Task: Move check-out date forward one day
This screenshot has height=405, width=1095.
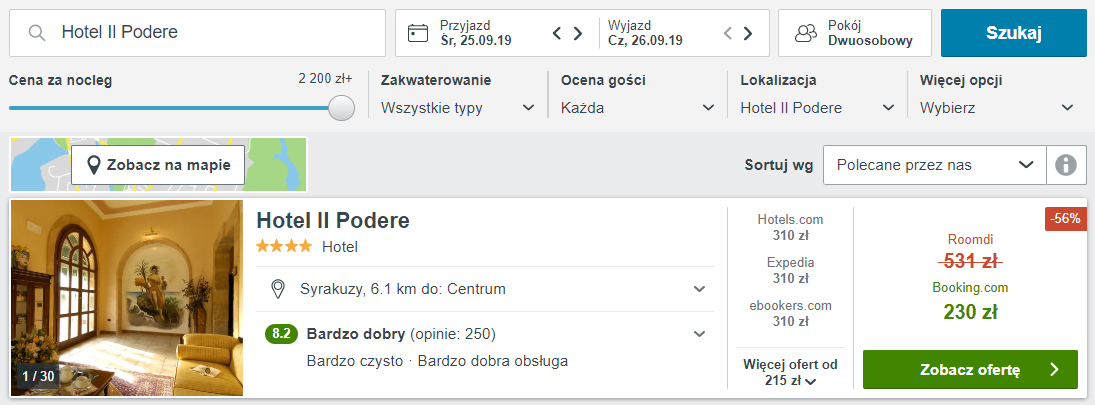Action: (748, 33)
